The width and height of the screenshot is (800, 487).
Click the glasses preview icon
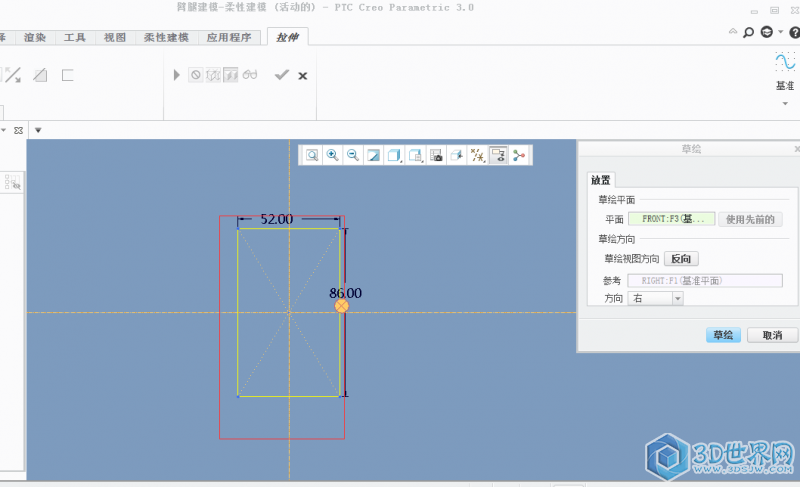tap(251, 75)
